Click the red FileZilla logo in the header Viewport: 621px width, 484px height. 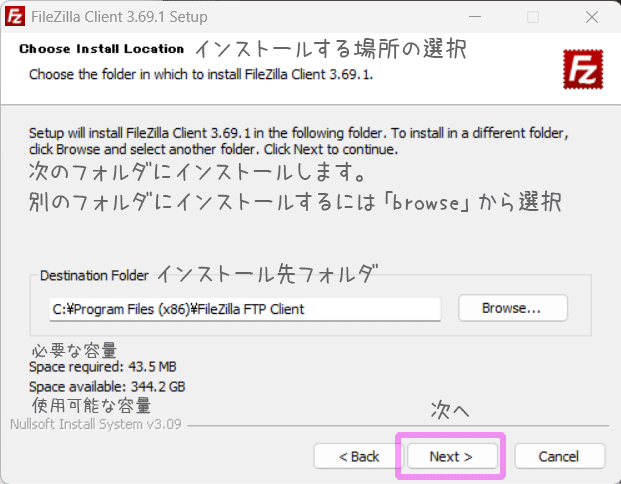point(583,69)
